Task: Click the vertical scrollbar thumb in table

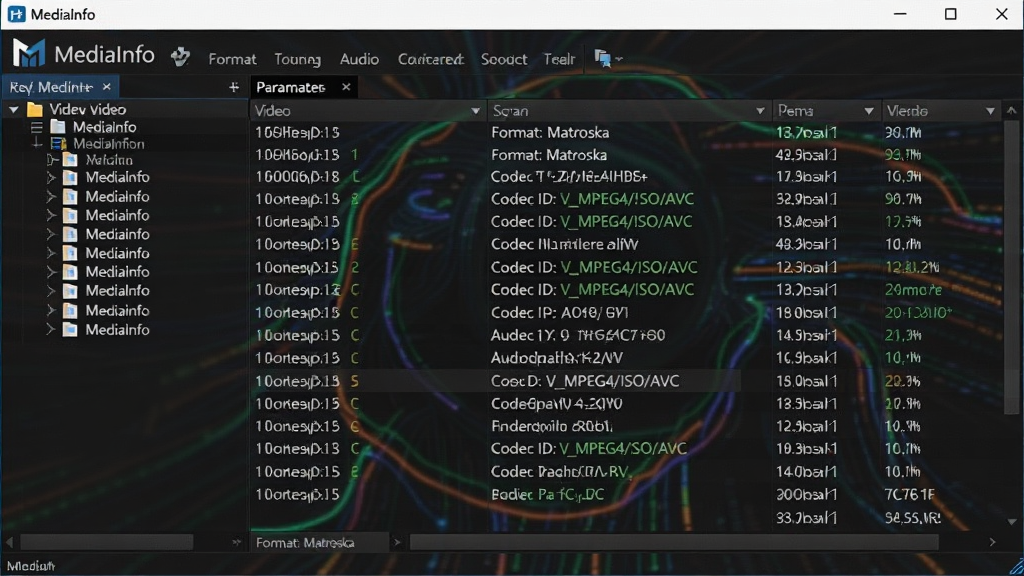Action: click(x=1012, y=267)
